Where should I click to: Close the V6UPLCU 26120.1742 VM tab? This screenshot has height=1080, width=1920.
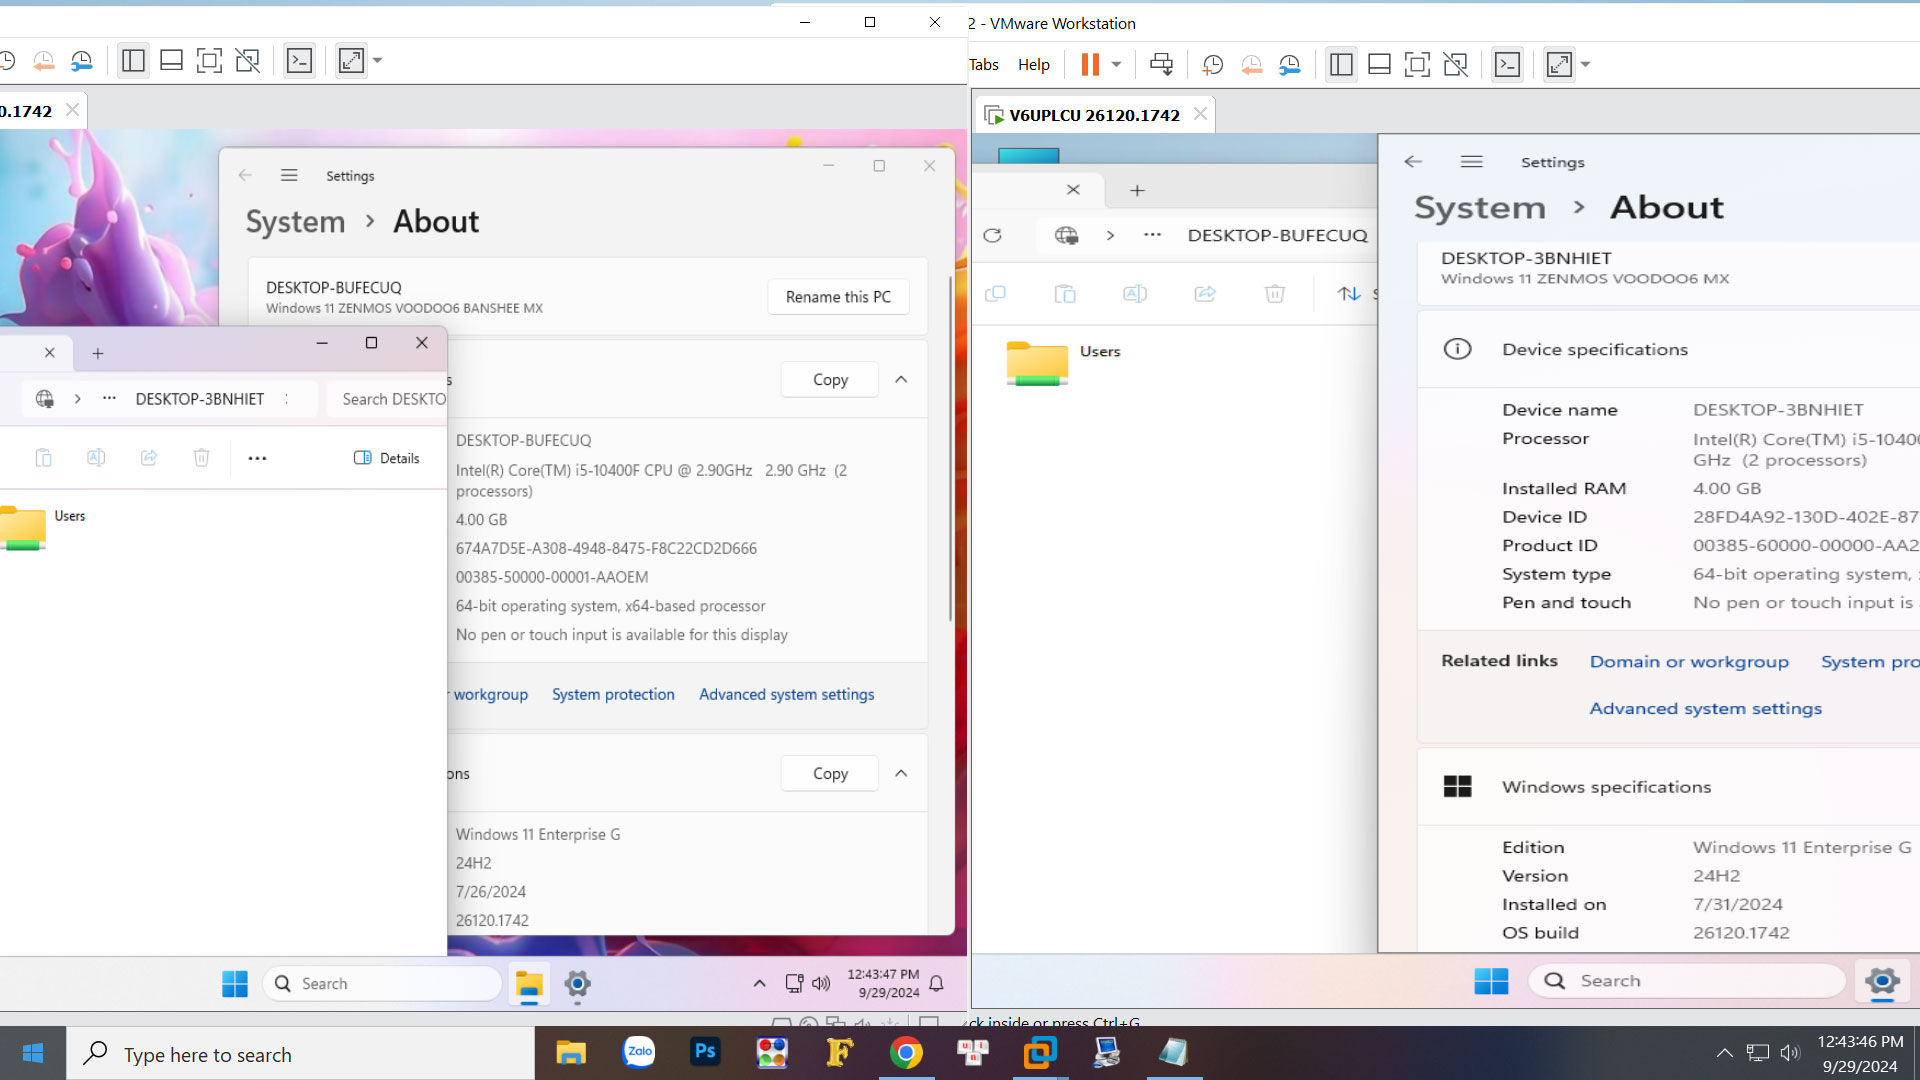1200,114
